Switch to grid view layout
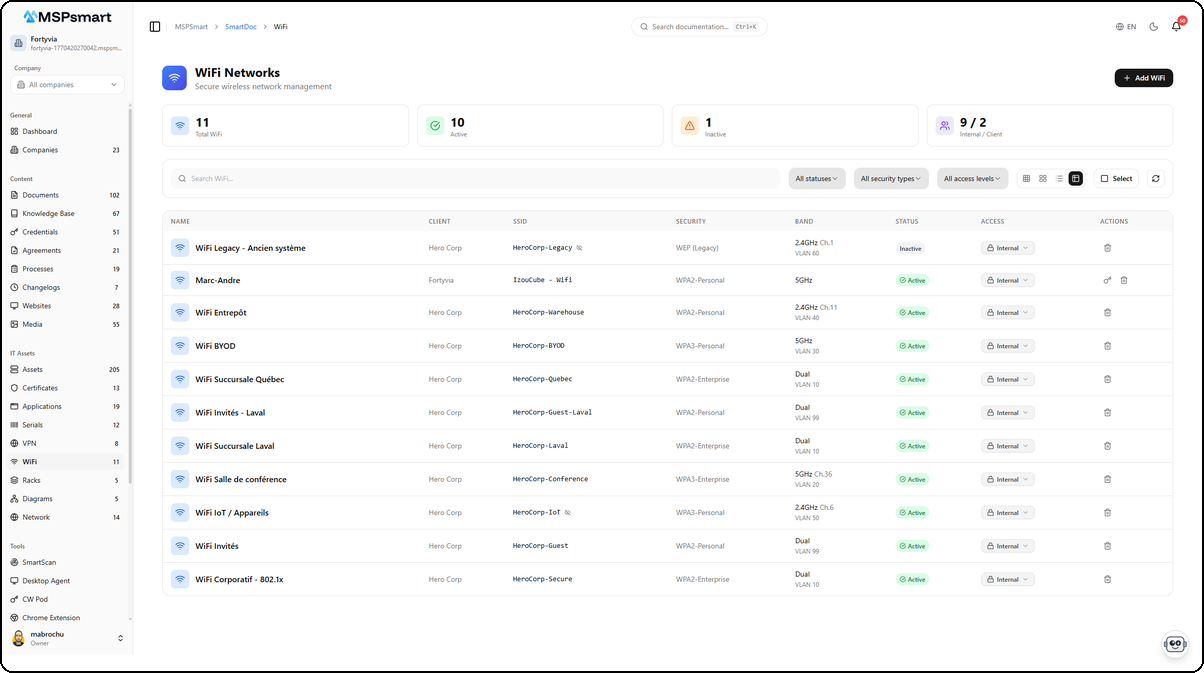Viewport: 1204px width, 673px height. pos(1027,178)
